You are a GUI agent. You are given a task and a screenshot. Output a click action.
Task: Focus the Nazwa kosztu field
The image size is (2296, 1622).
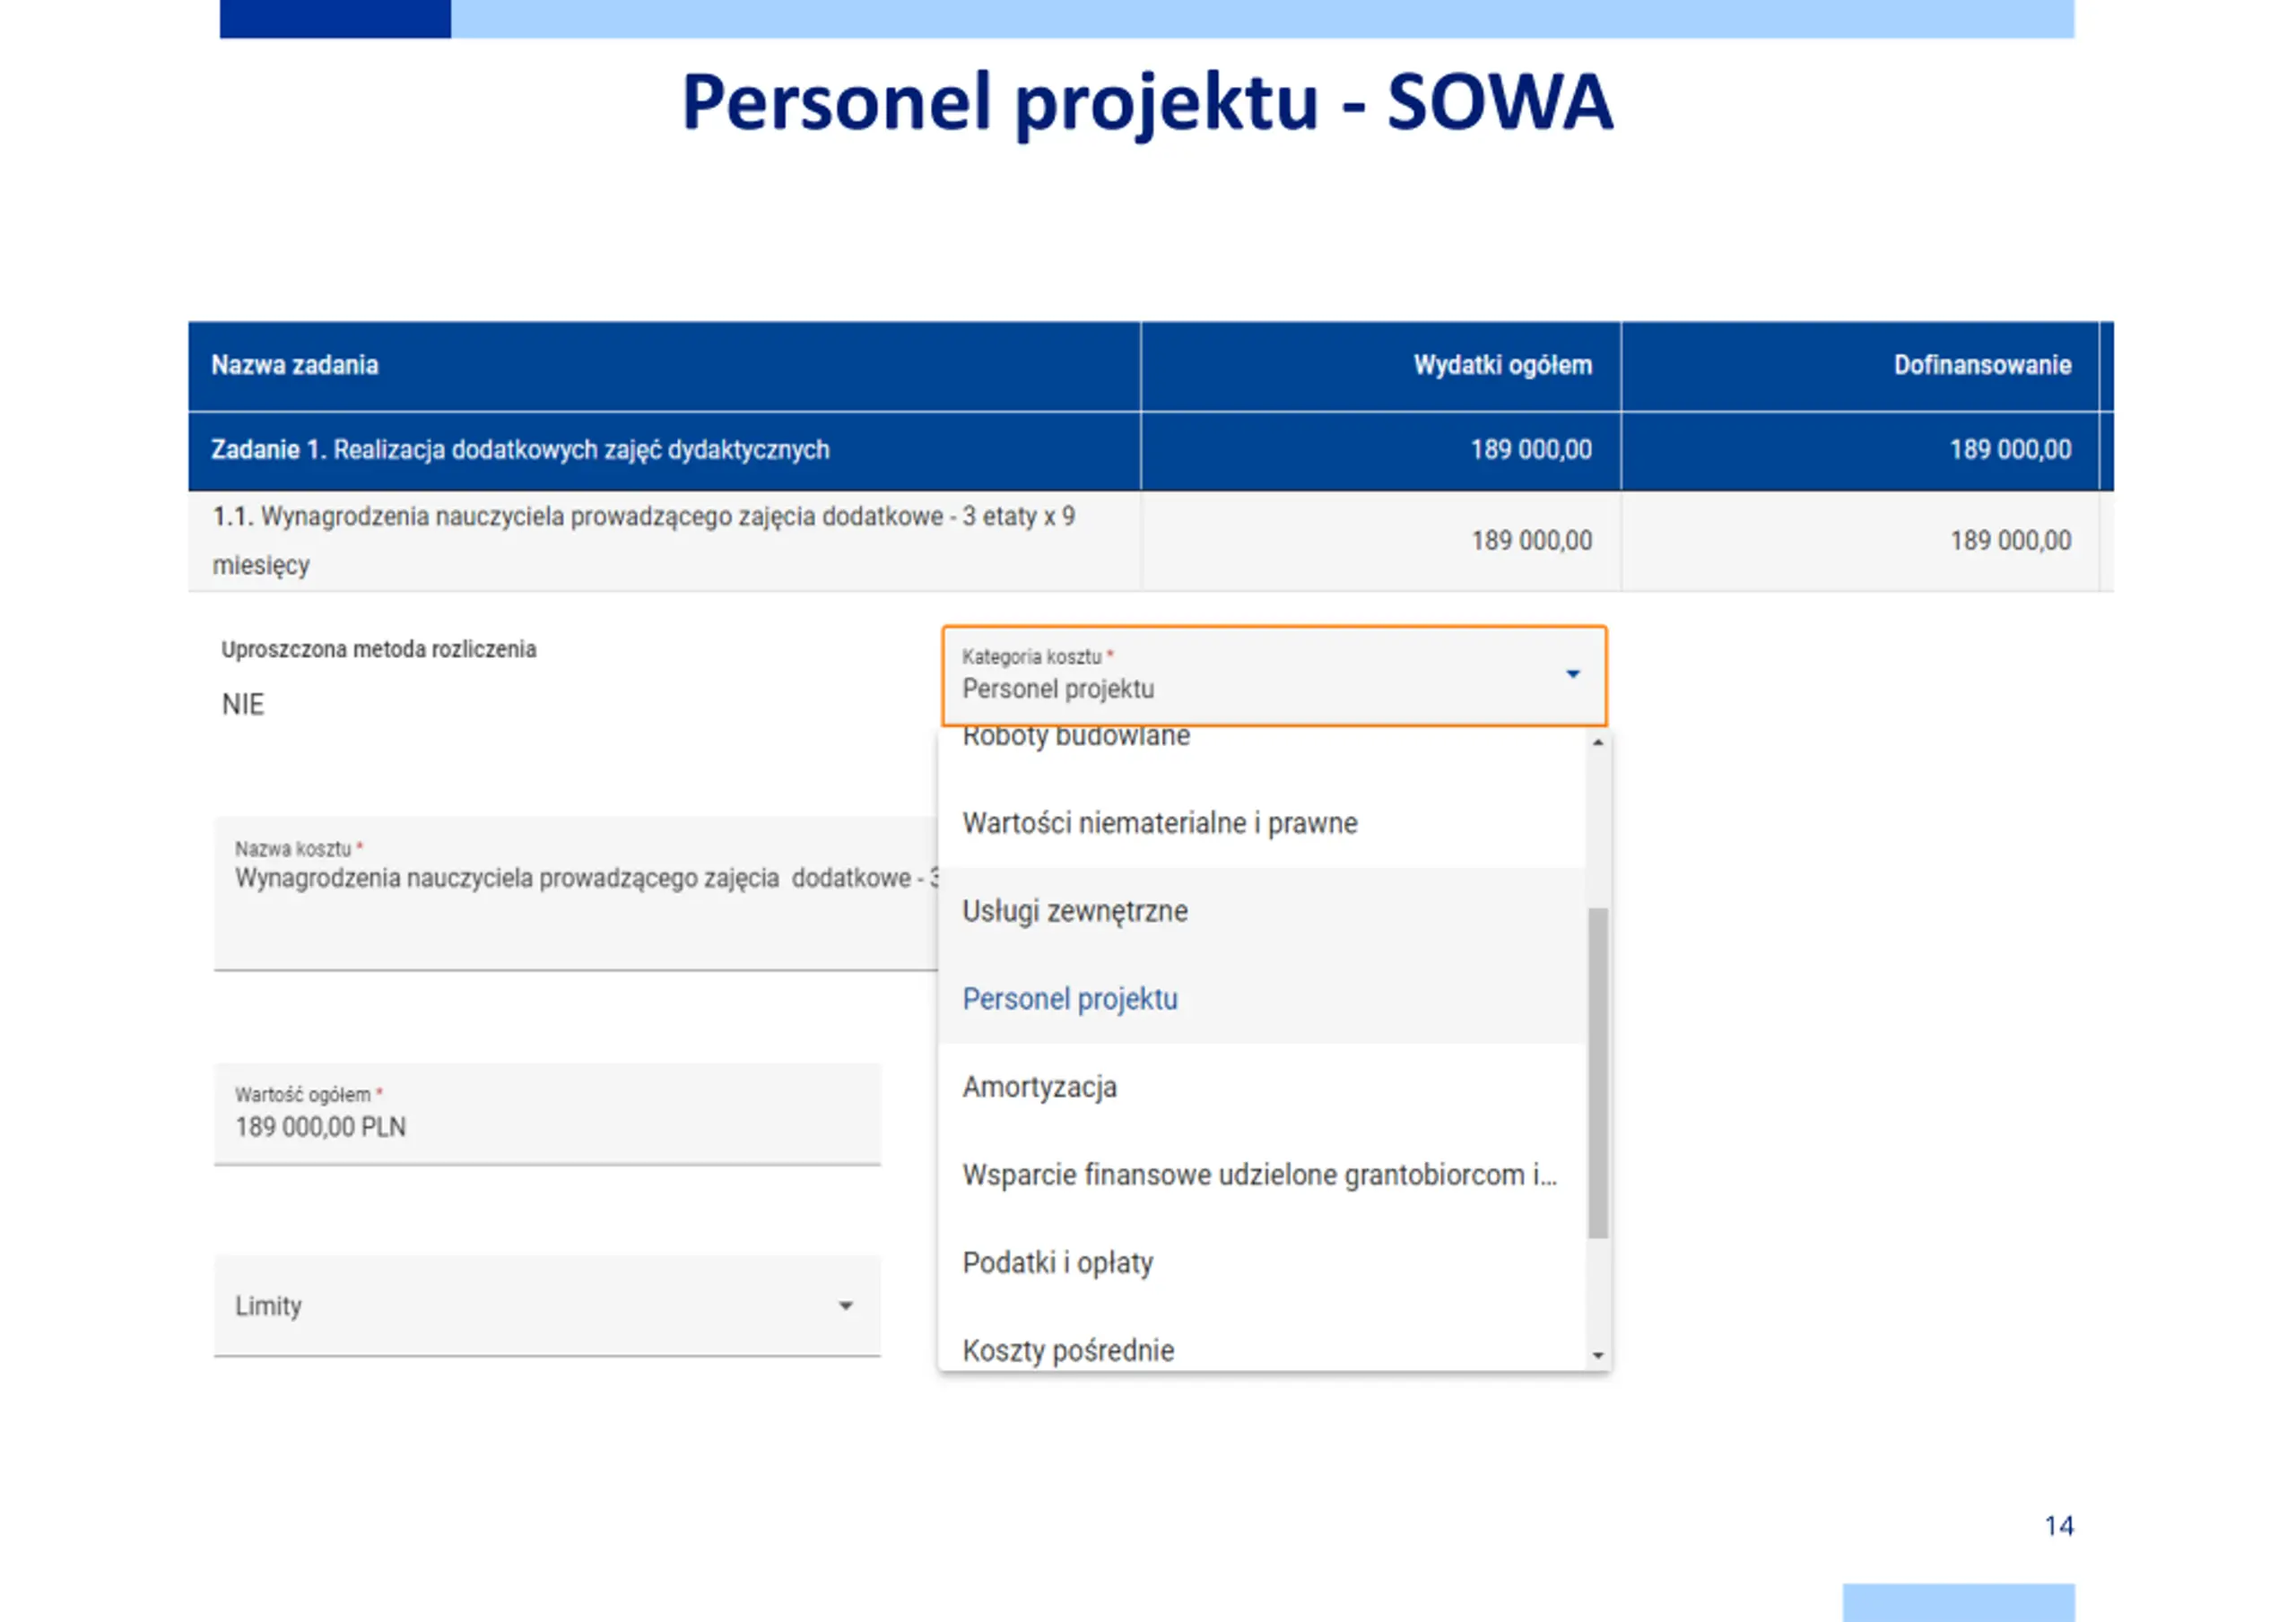[x=576, y=893]
